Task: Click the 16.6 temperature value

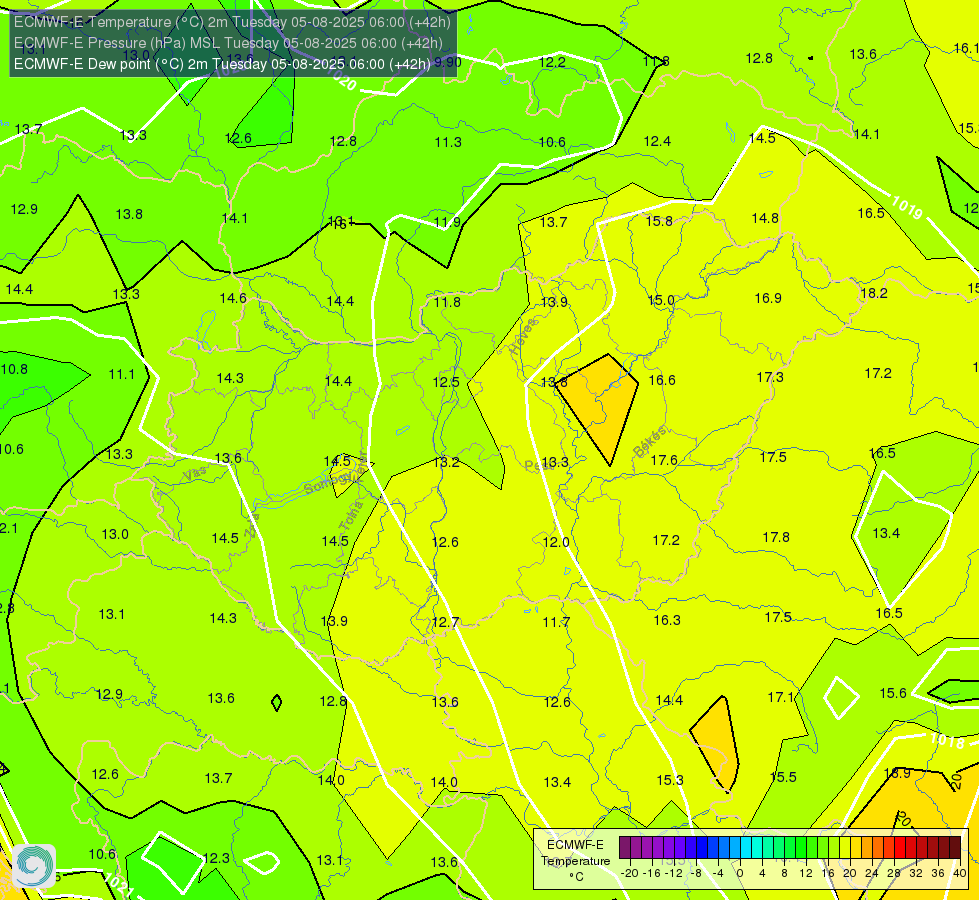Action: tap(662, 380)
